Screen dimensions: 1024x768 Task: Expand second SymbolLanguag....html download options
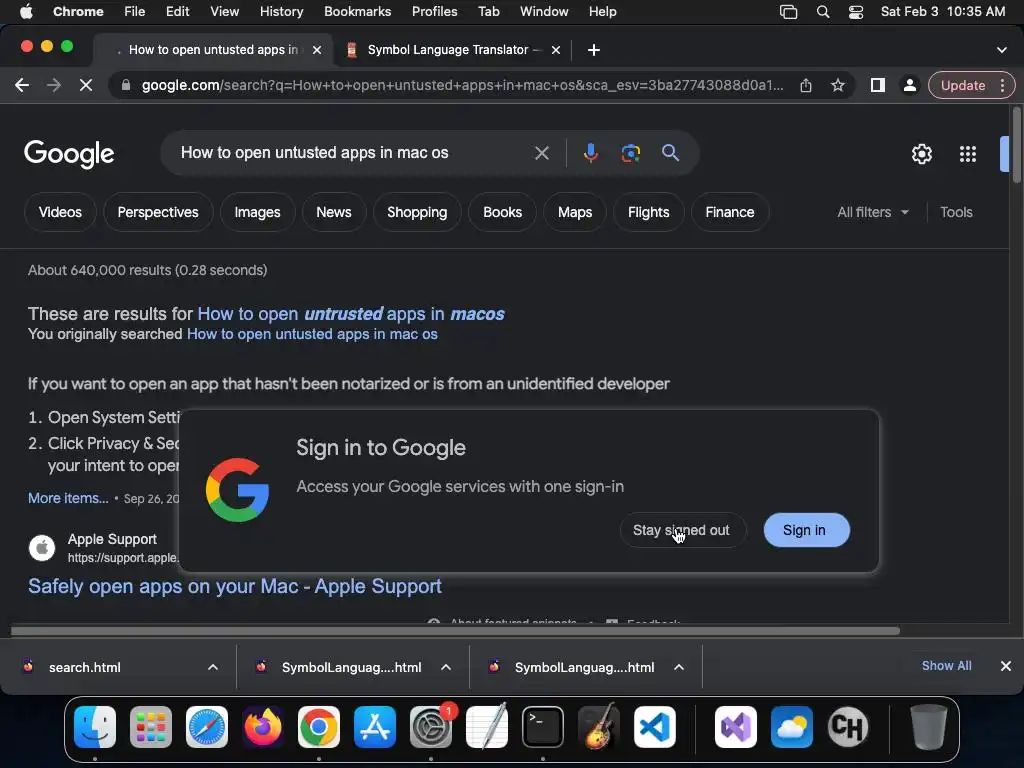(x=679, y=667)
